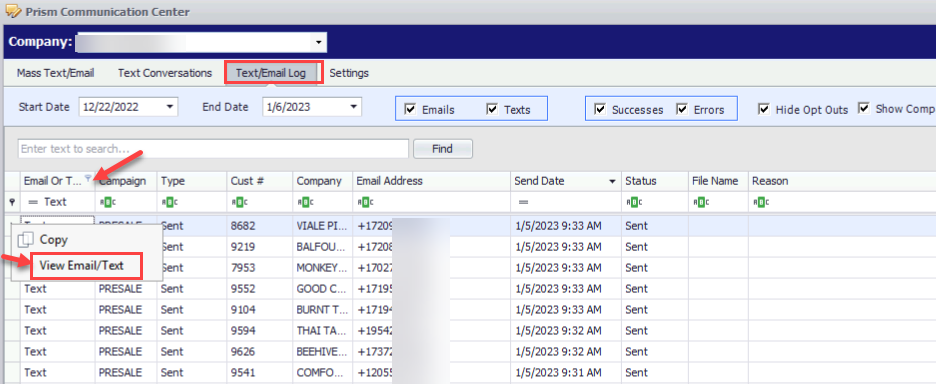This screenshot has width=936, height=384.
Task: Choose View Email/Text from context menu
Action: click(82, 266)
